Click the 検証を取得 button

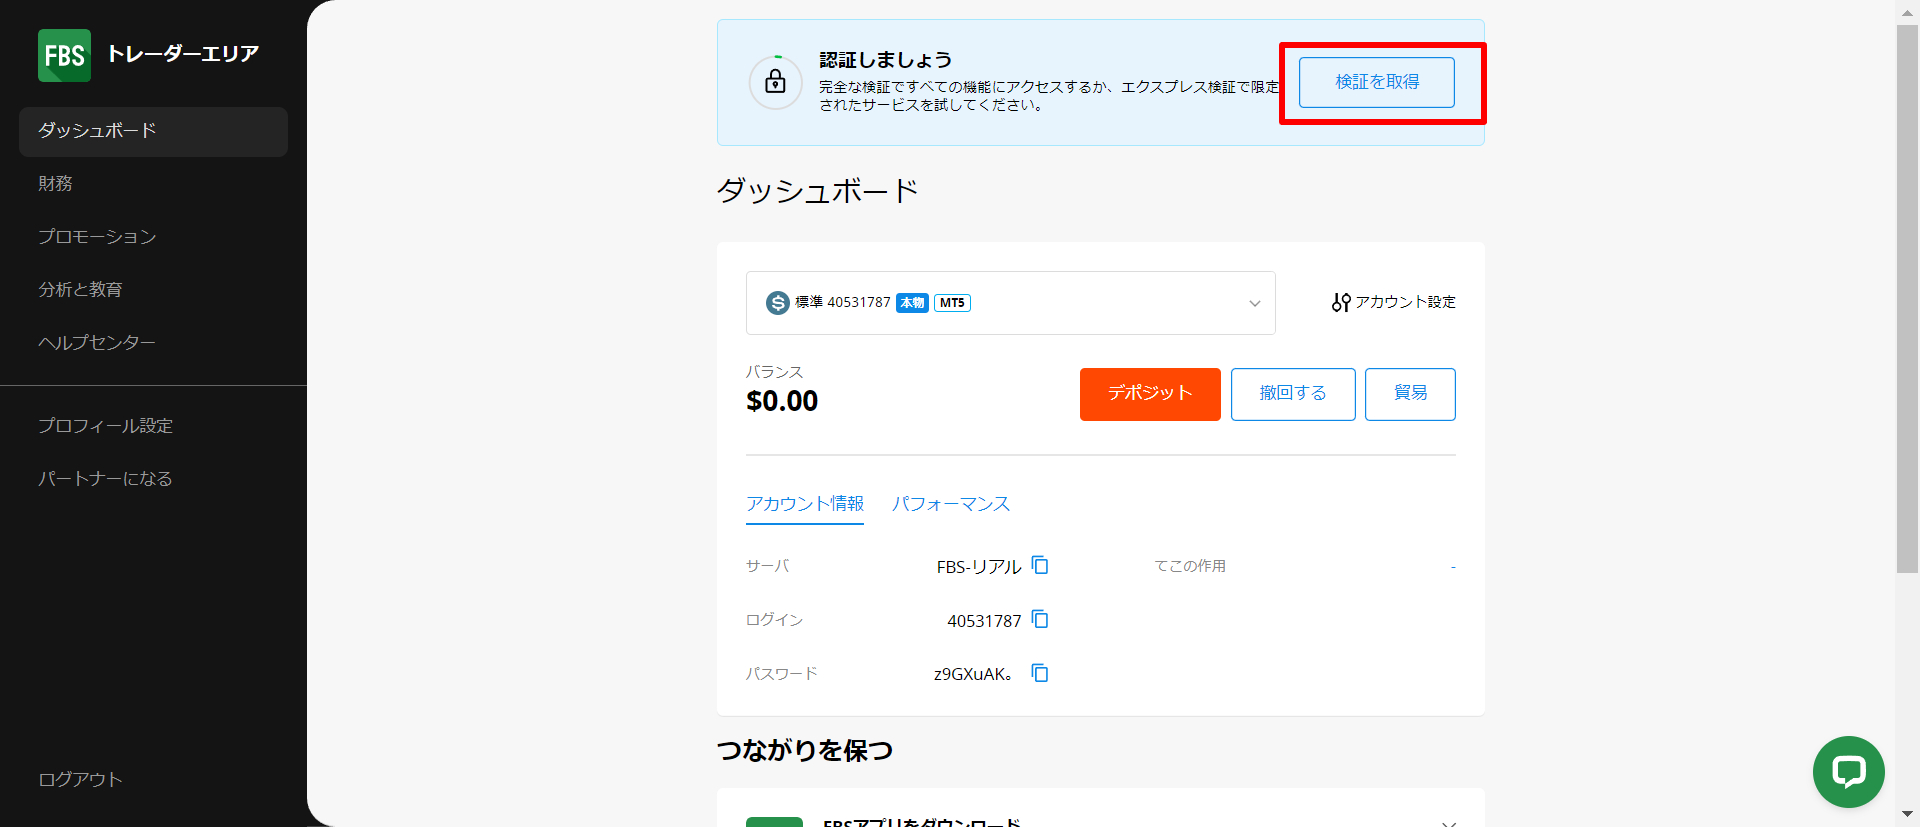coord(1377,82)
